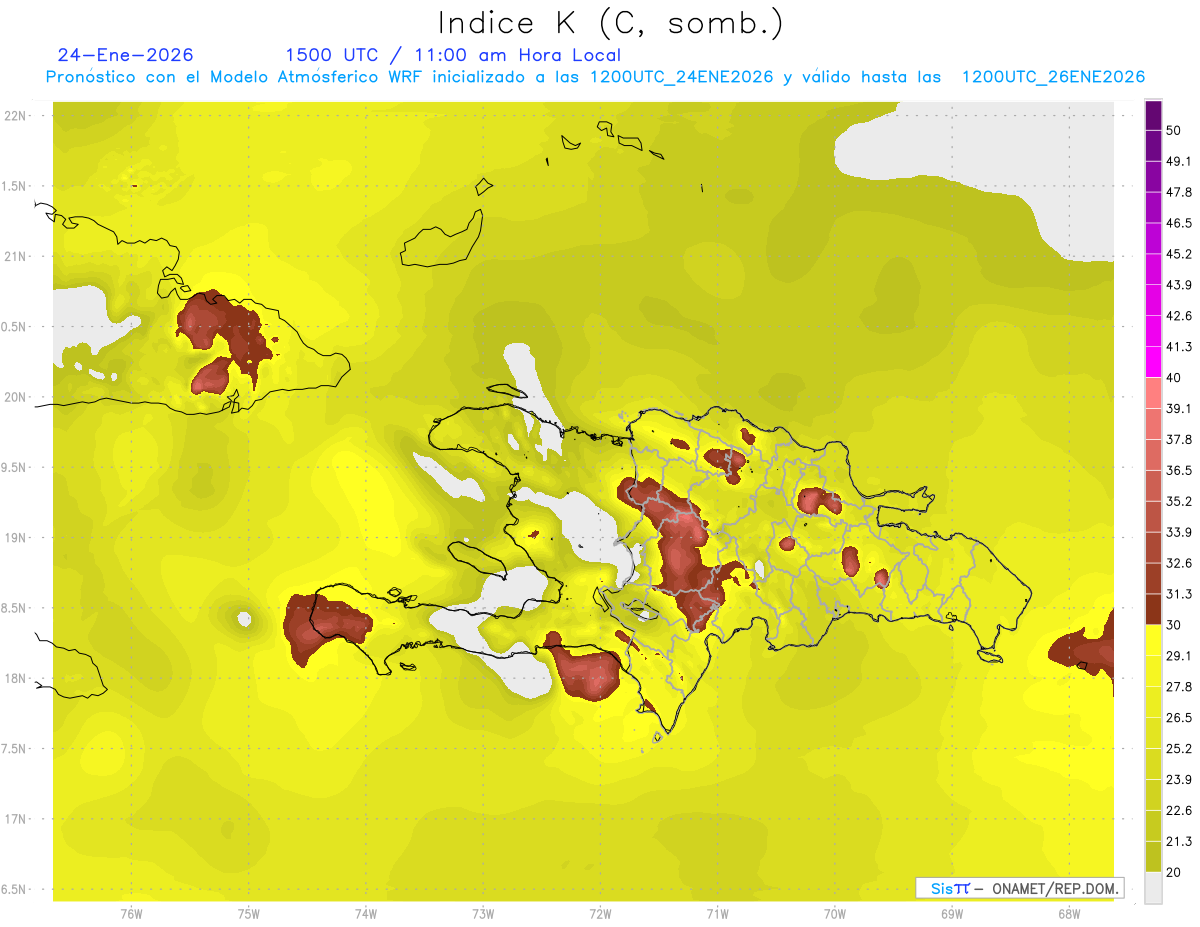This screenshot has height=927, width=1200.
Task: Select the '6.5N' latitude tick label
Action: point(15,889)
